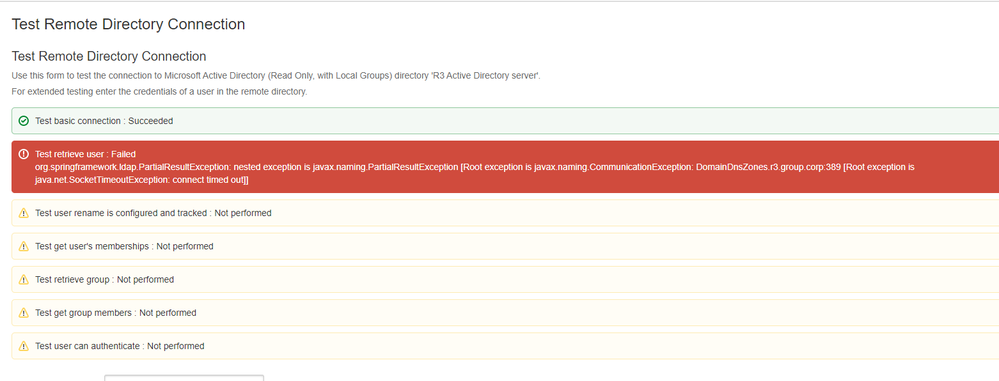Focus the input field below the test results
The height and width of the screenshot is (381, 999).
[184, 378]
